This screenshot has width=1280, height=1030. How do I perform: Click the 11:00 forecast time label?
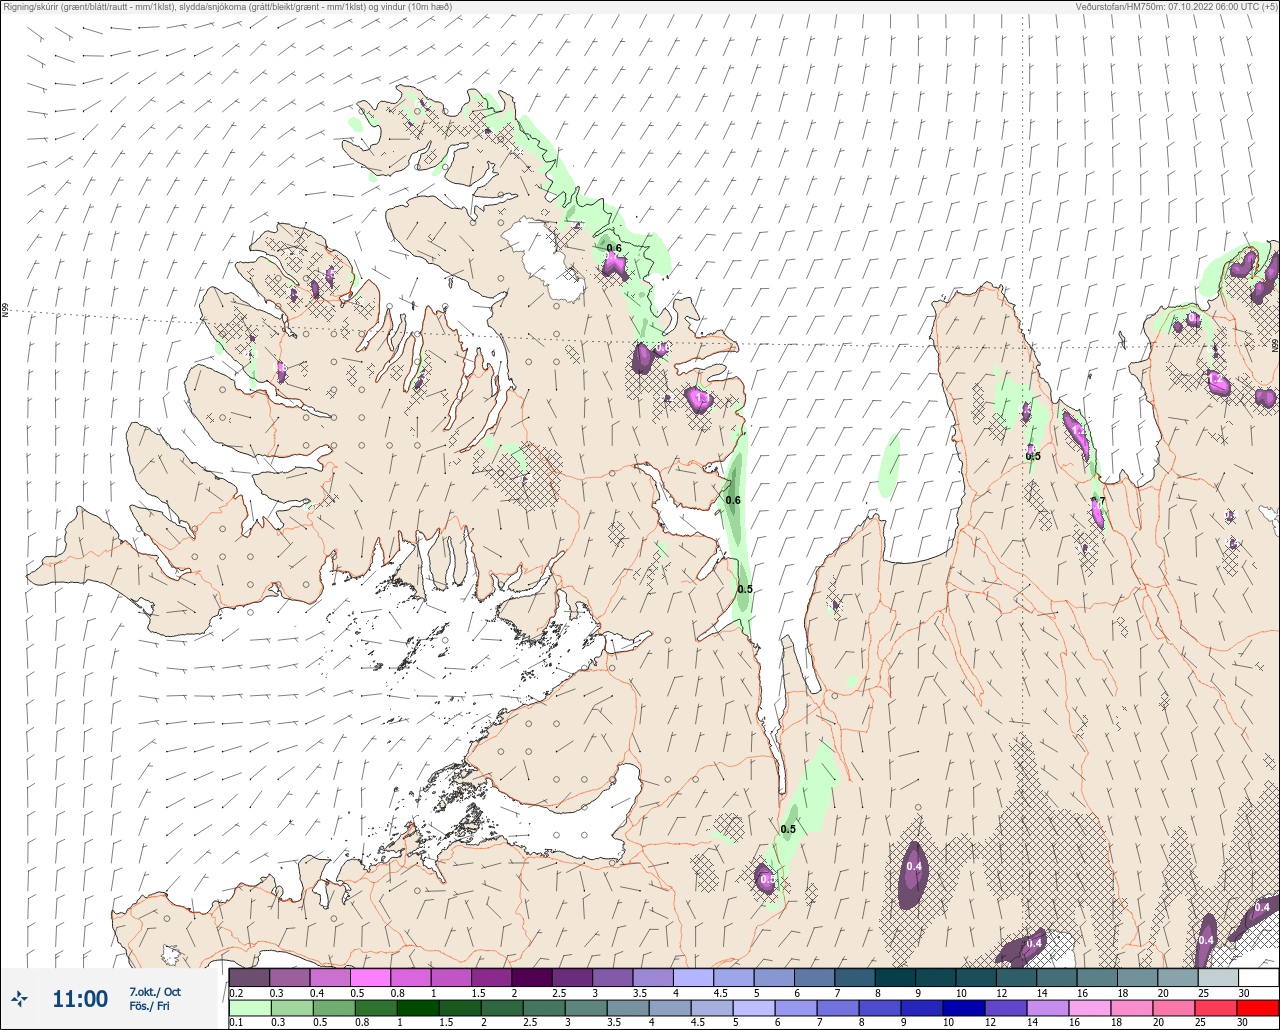coord(80,999)
